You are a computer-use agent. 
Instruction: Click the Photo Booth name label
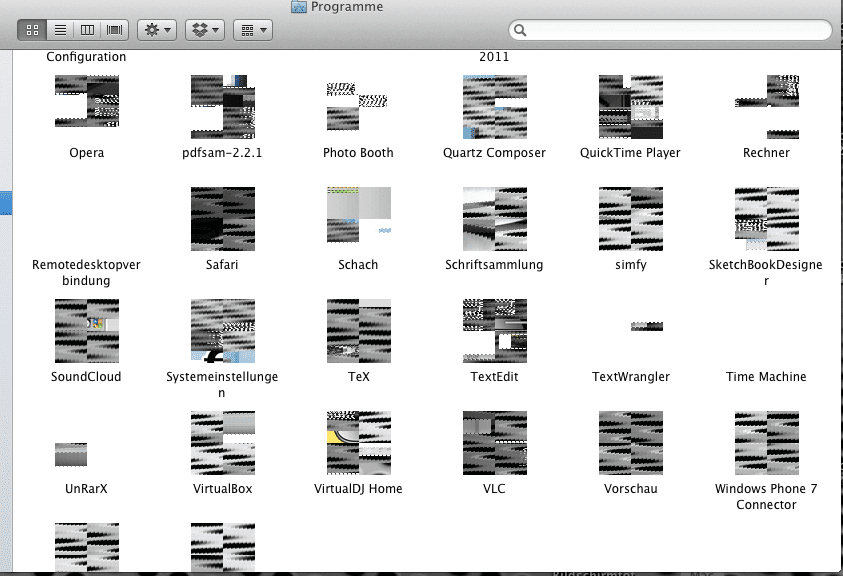pyautogui.click(x=358, y=153)
